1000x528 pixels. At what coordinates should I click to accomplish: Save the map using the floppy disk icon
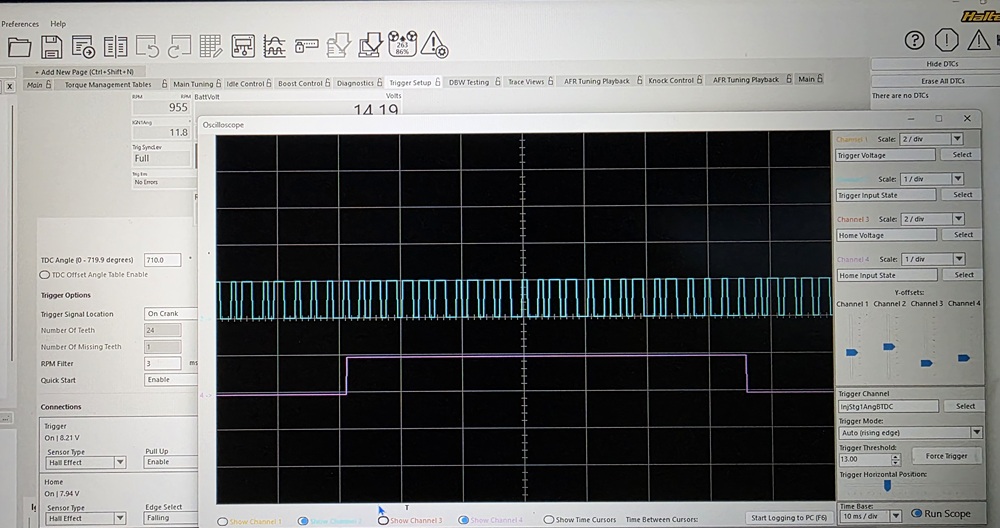[52, 47]
